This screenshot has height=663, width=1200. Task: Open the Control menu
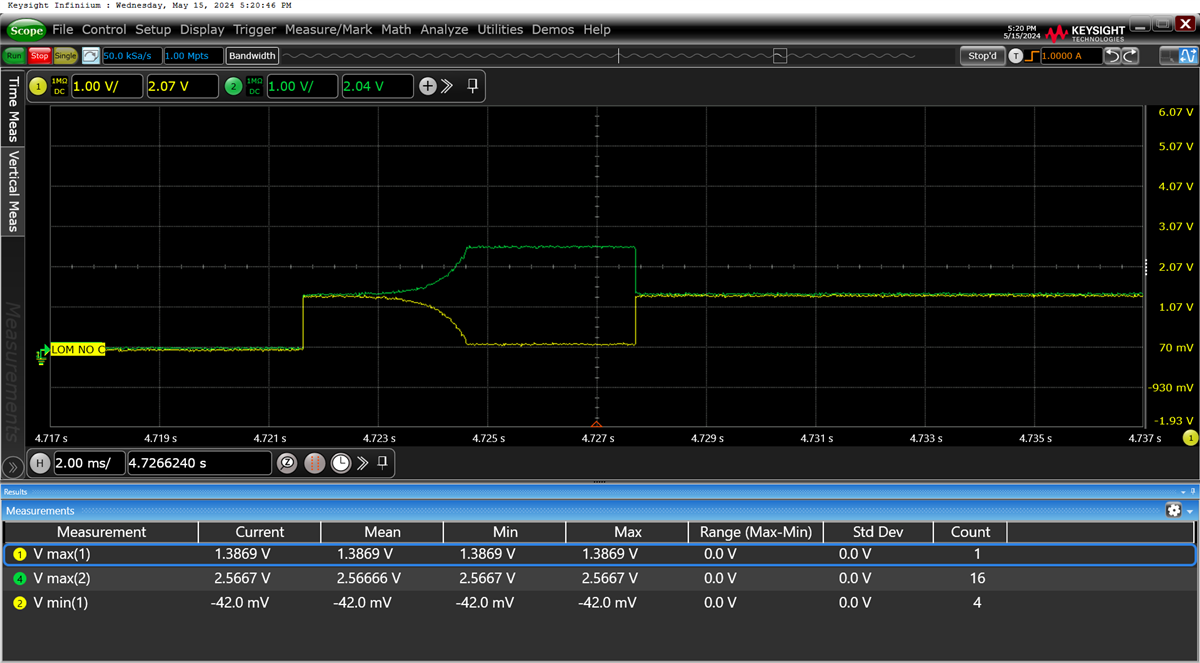click(x=104, y=30)
